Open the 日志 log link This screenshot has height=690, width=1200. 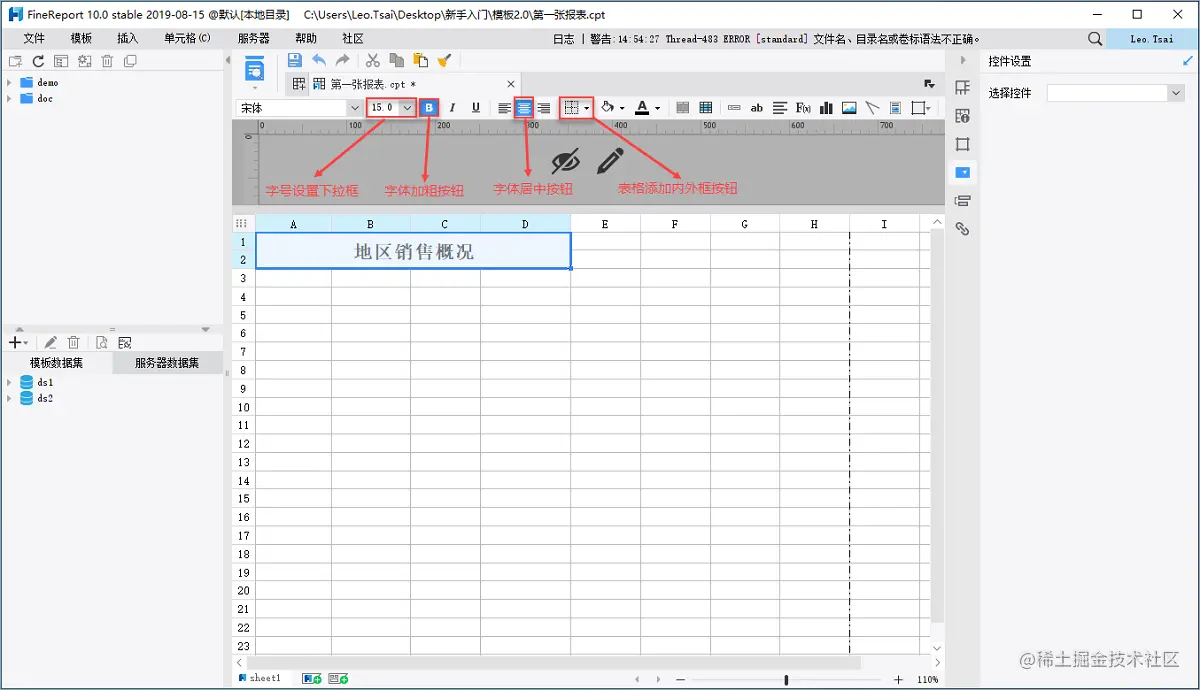pos(563,39)
